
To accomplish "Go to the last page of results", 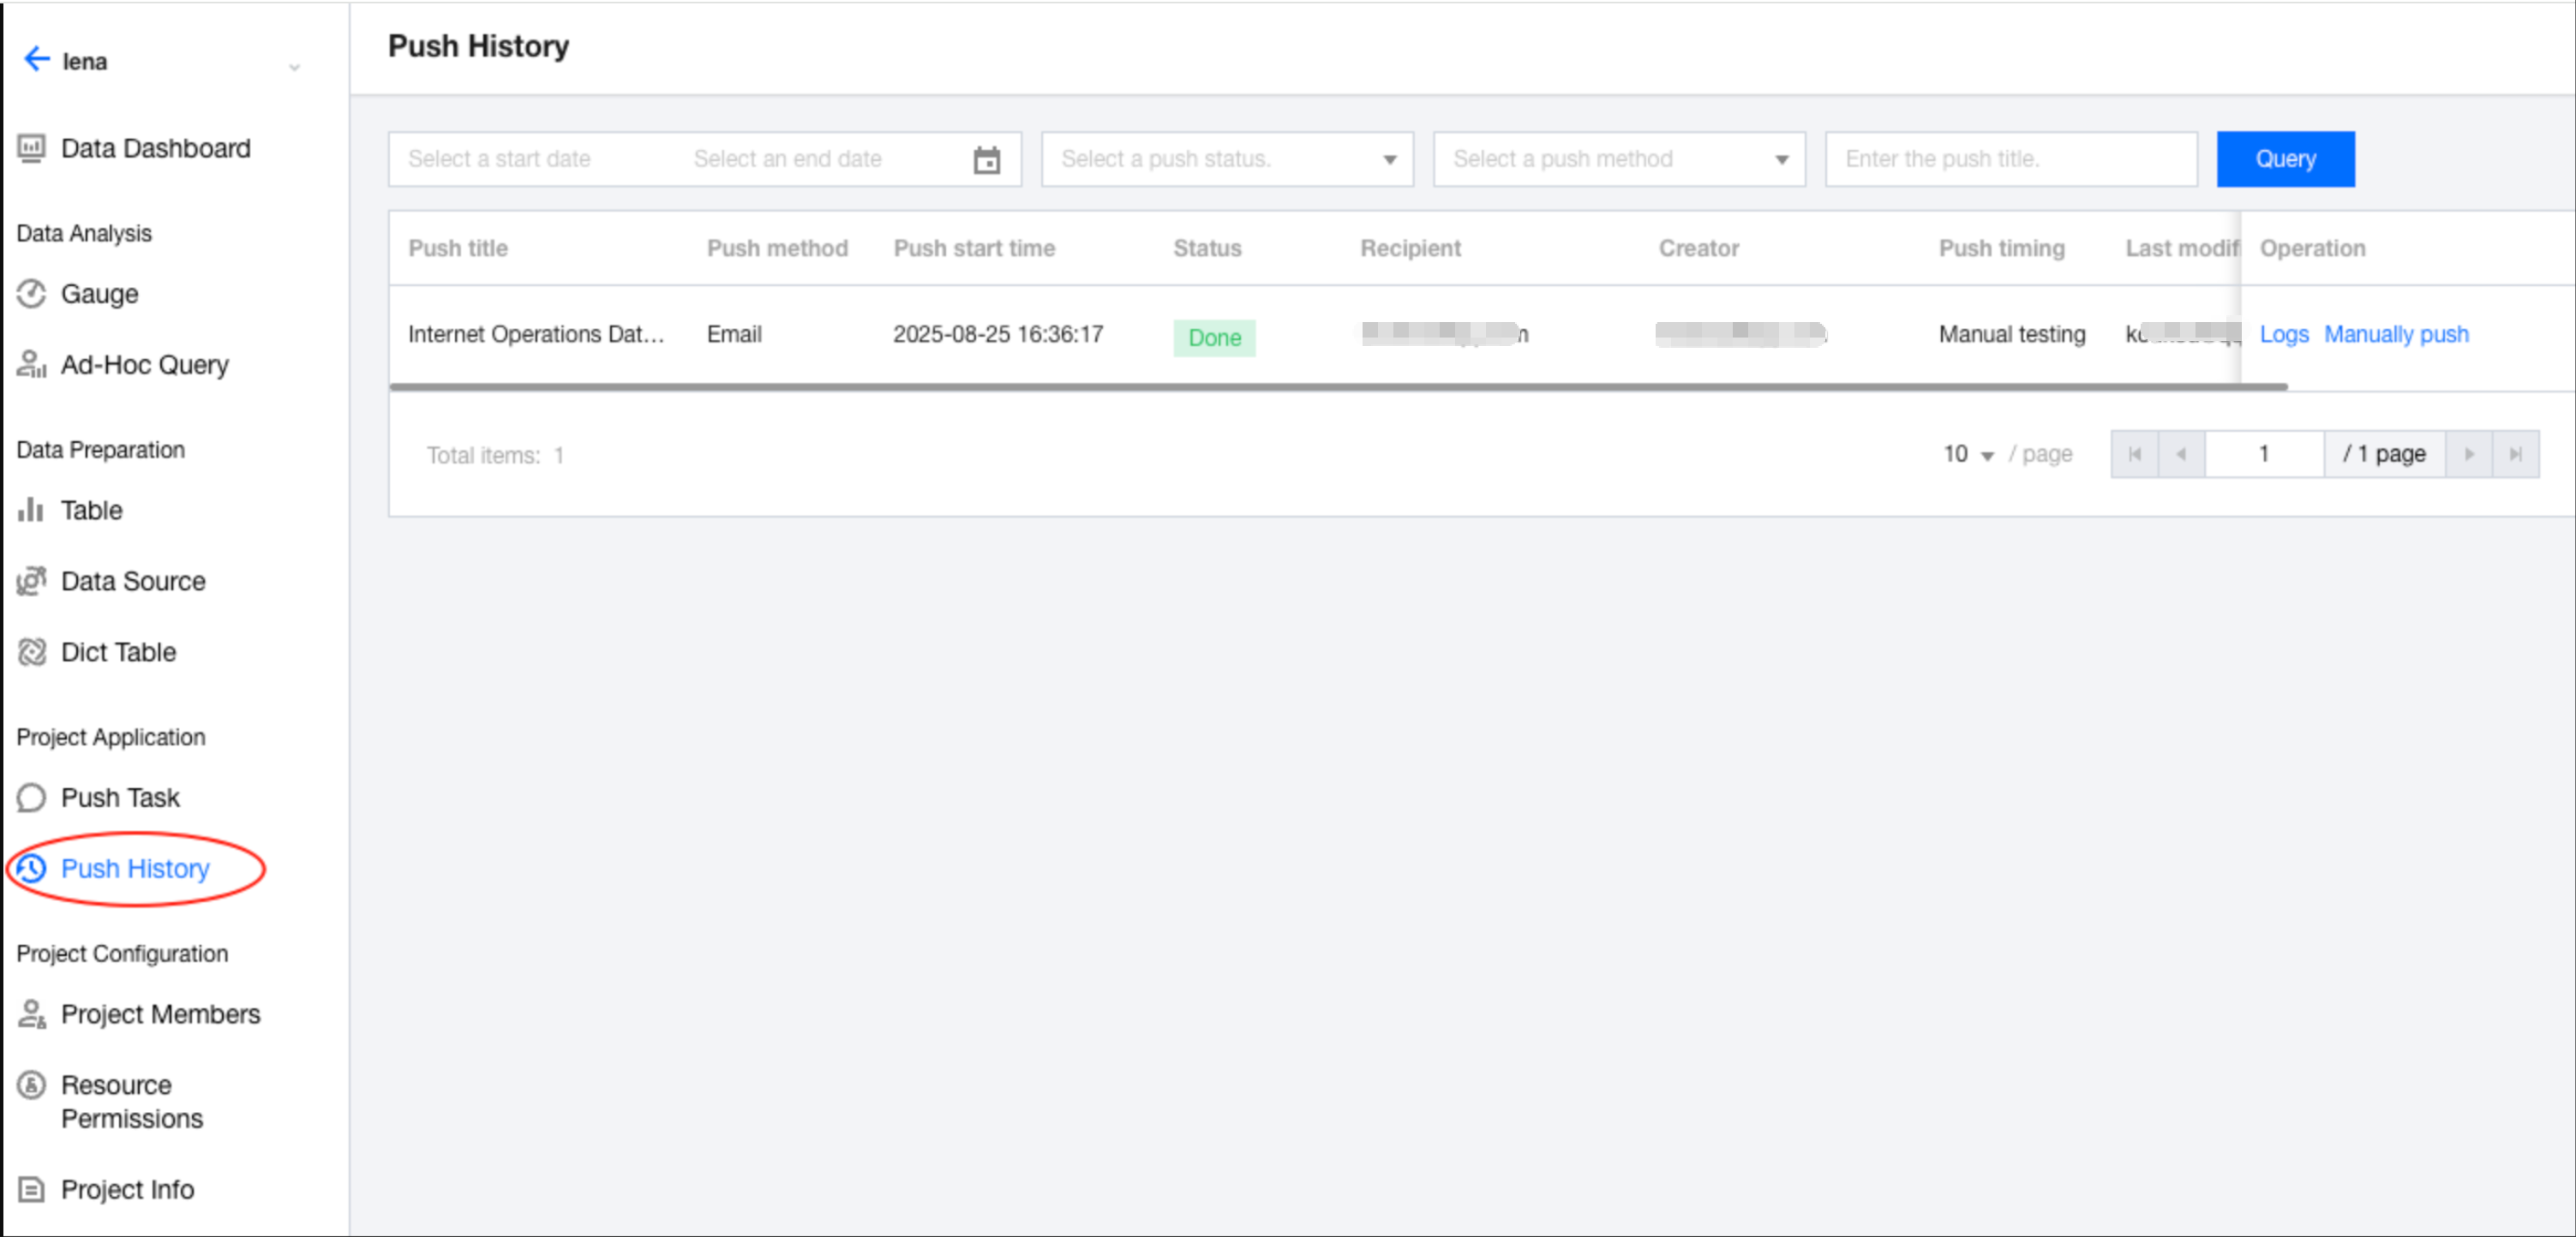I will pyautogui.click(x=2515, y=455).
